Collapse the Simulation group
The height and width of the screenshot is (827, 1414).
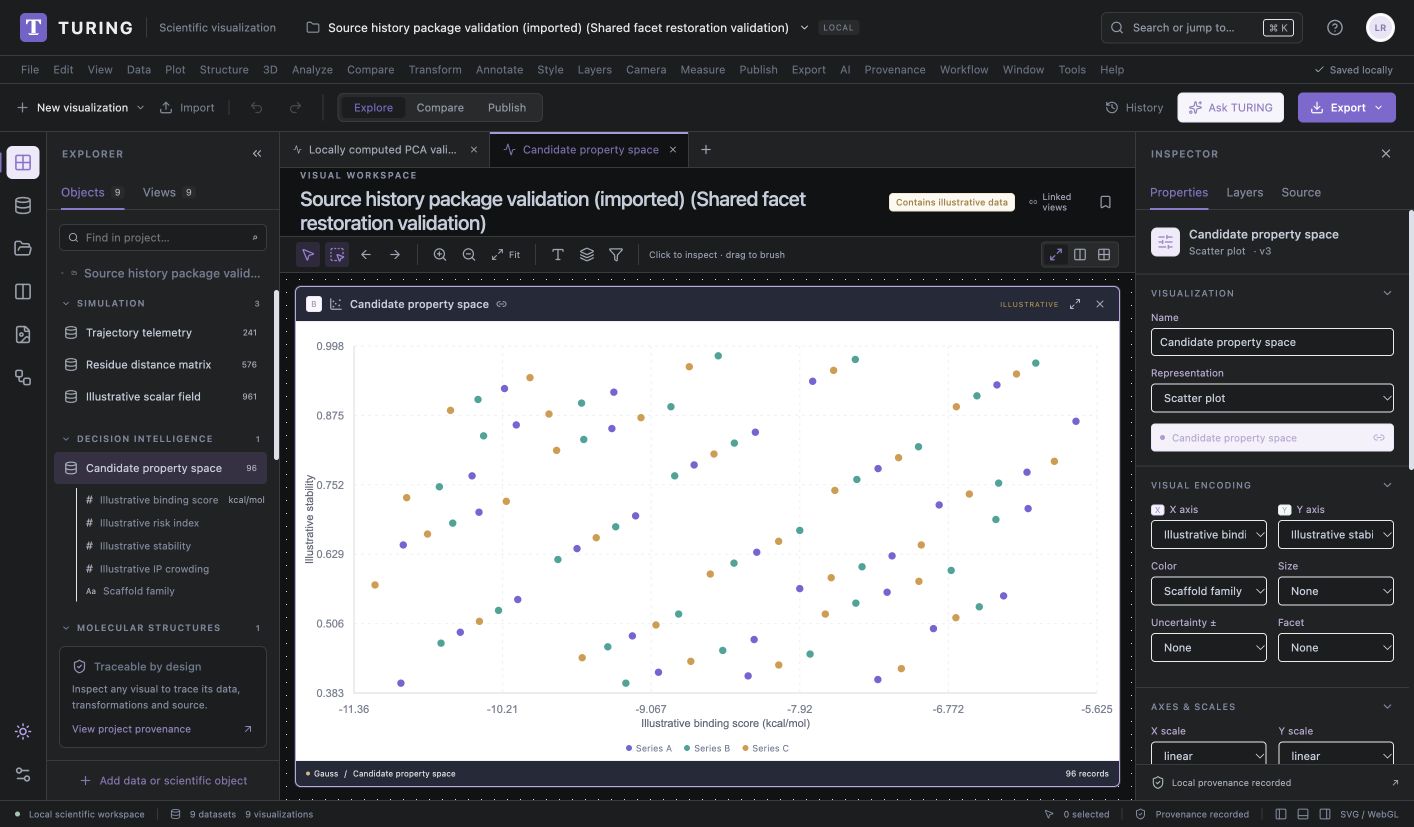[x=66, y=303]
